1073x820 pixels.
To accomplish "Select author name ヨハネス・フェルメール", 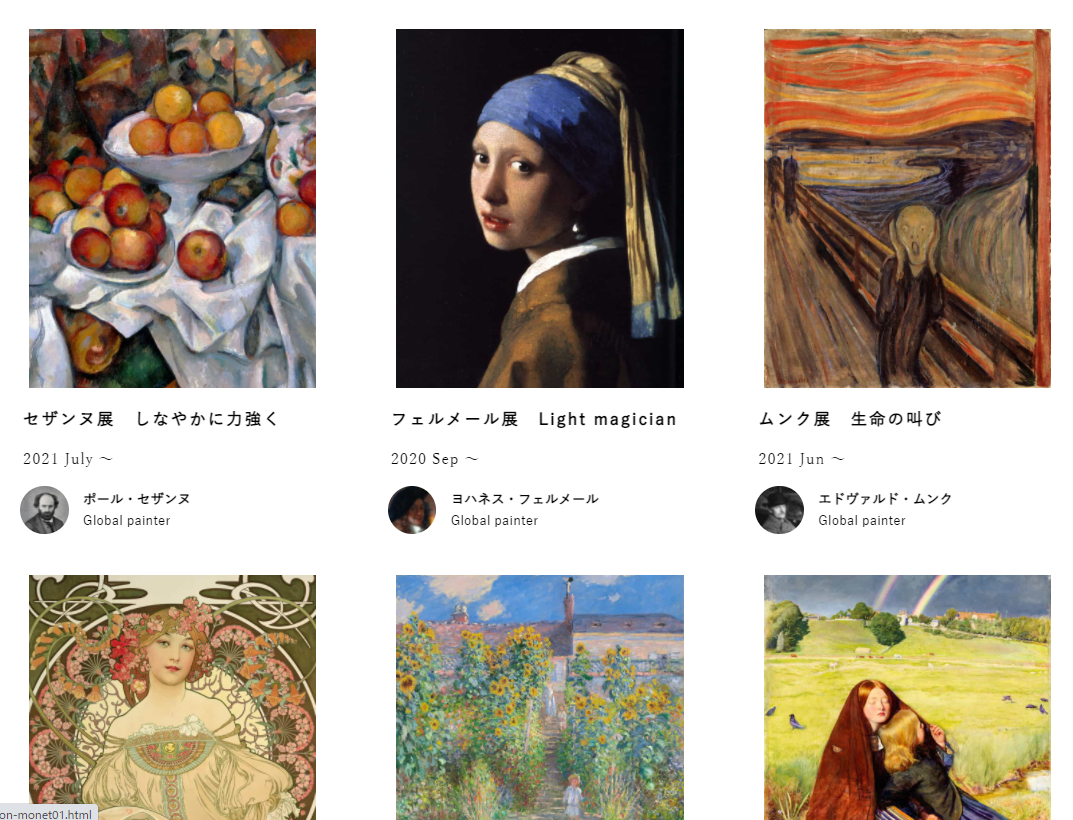I will 525,499.
